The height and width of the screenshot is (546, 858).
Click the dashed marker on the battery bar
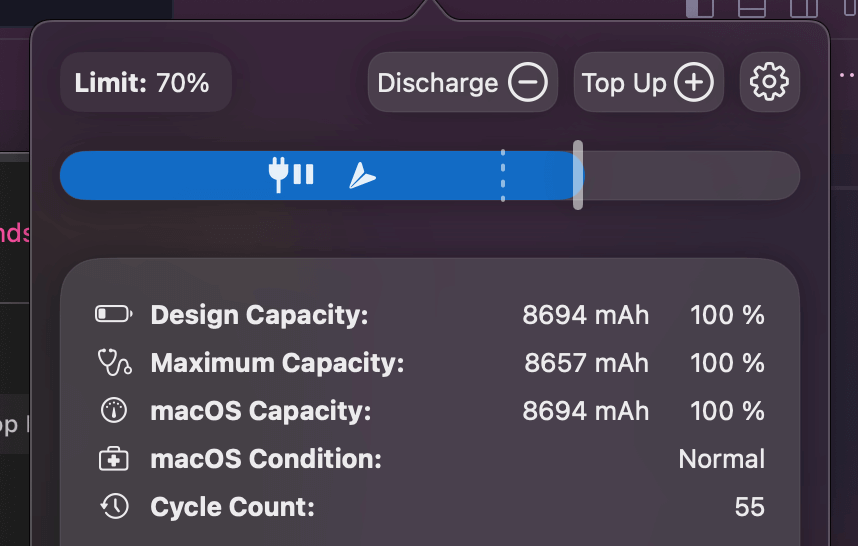502,175
